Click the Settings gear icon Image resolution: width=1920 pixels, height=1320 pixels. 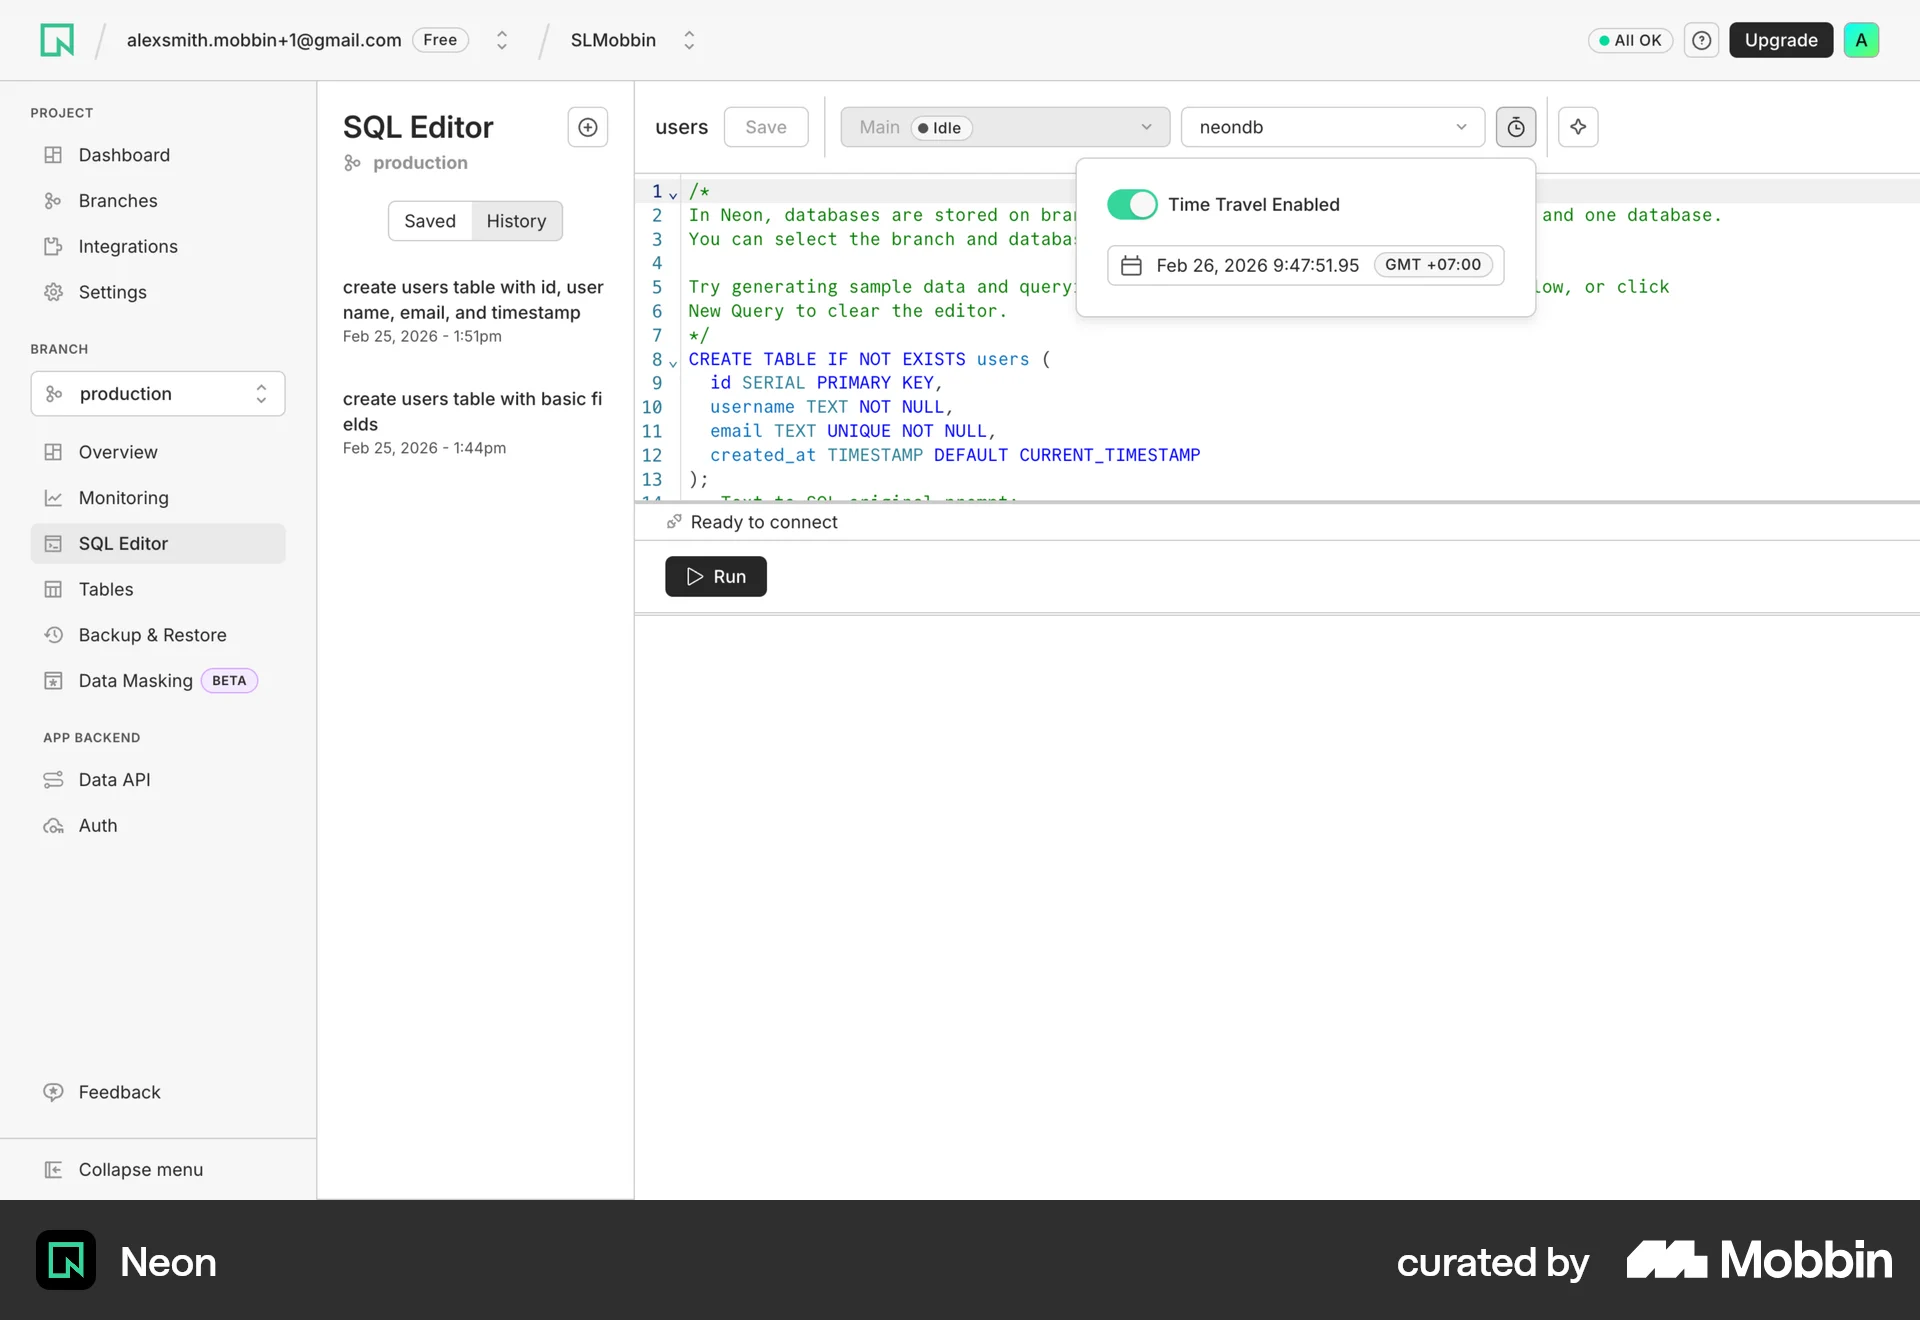(53, 292)
